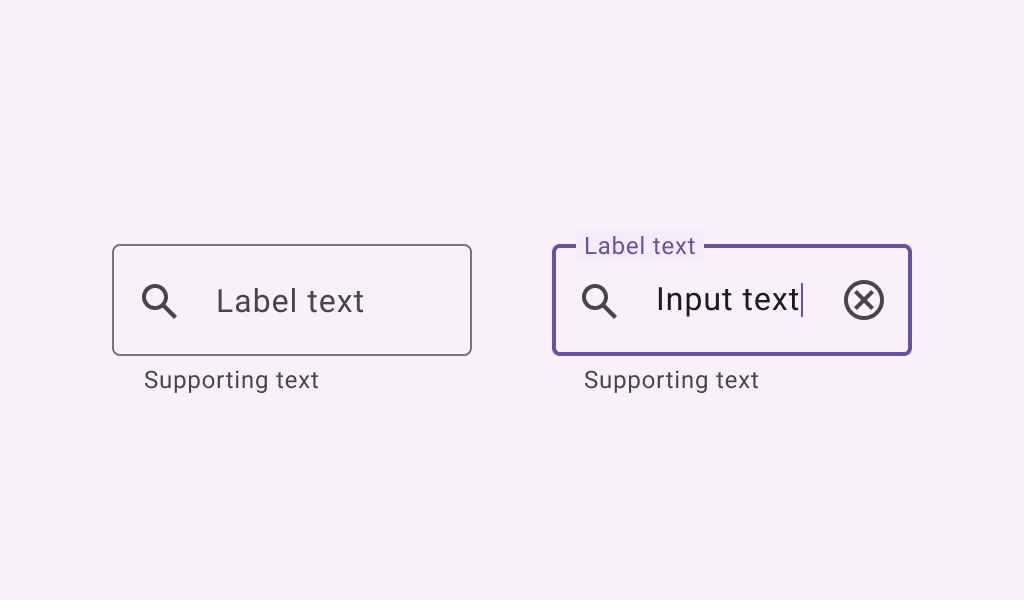This screenshot has height=600, width=1024.
Task: Click Supporting text under the right field
Action: [671, 380]
